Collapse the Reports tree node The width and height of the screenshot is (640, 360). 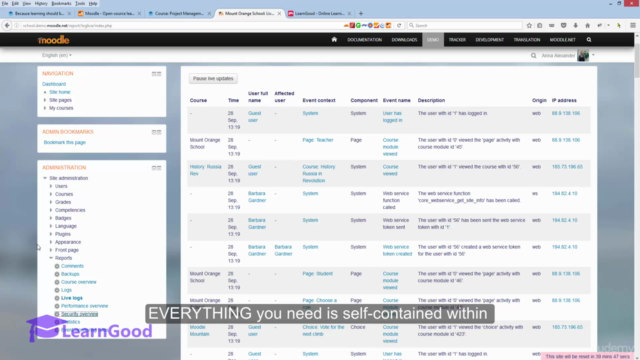(51, 258)
